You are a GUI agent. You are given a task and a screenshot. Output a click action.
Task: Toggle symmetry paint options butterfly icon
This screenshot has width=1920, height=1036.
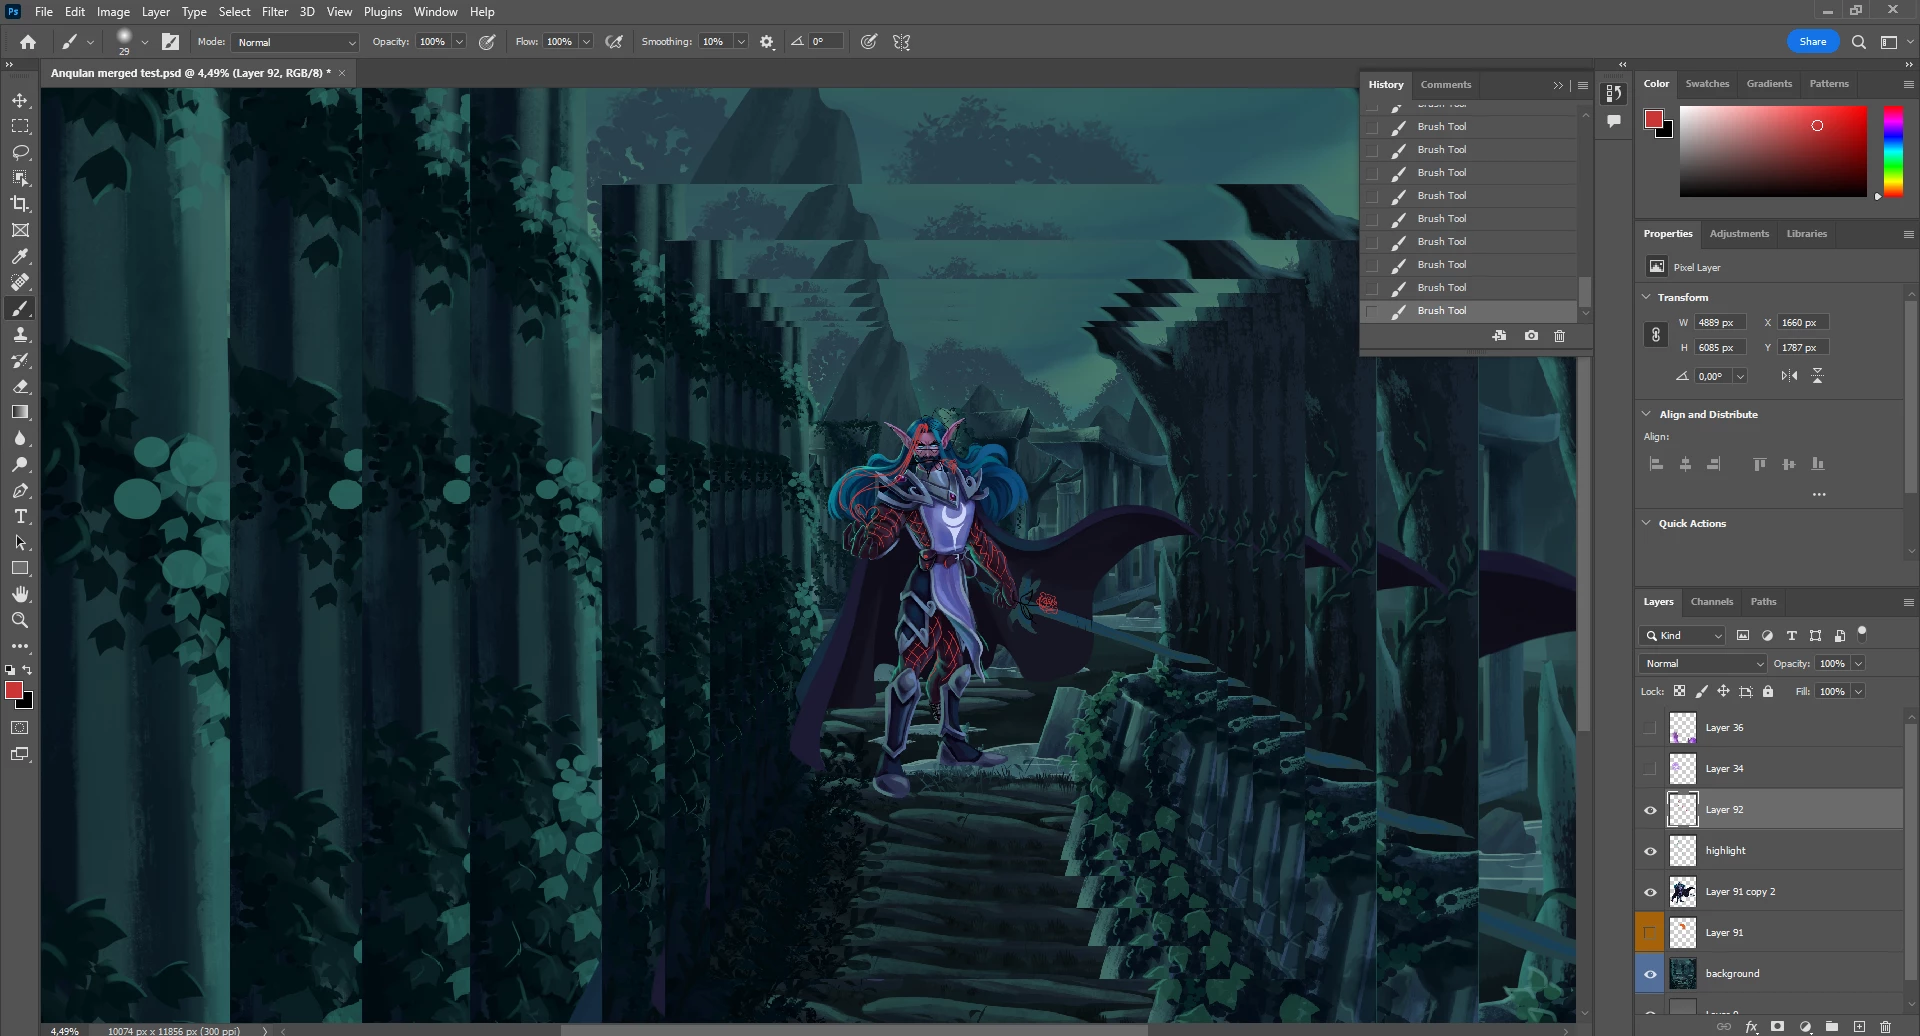[901, 42]
